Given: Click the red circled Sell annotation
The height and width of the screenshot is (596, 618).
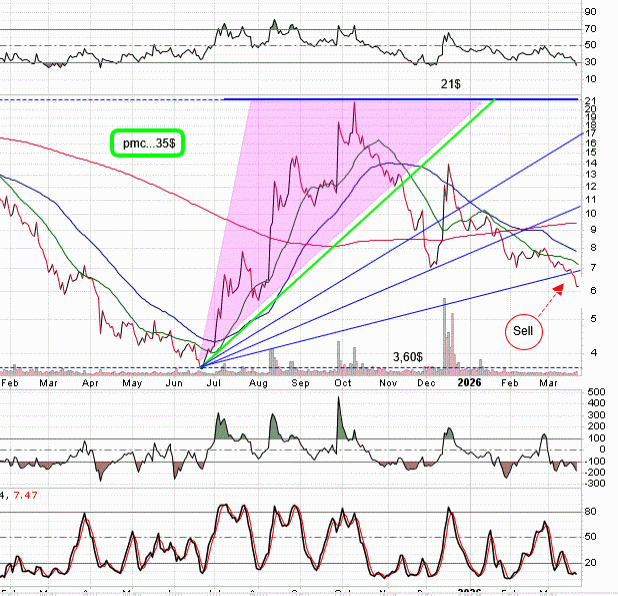Looking at the screenshot, I should [524, 328].
